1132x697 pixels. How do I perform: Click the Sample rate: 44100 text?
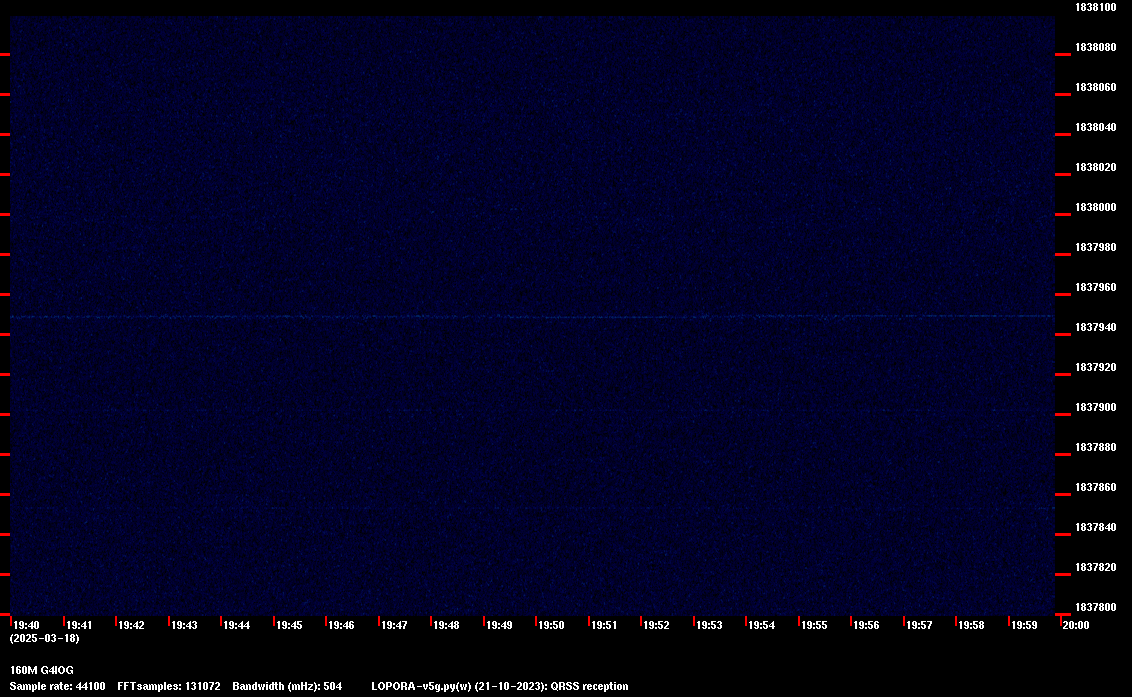[57, 686]
